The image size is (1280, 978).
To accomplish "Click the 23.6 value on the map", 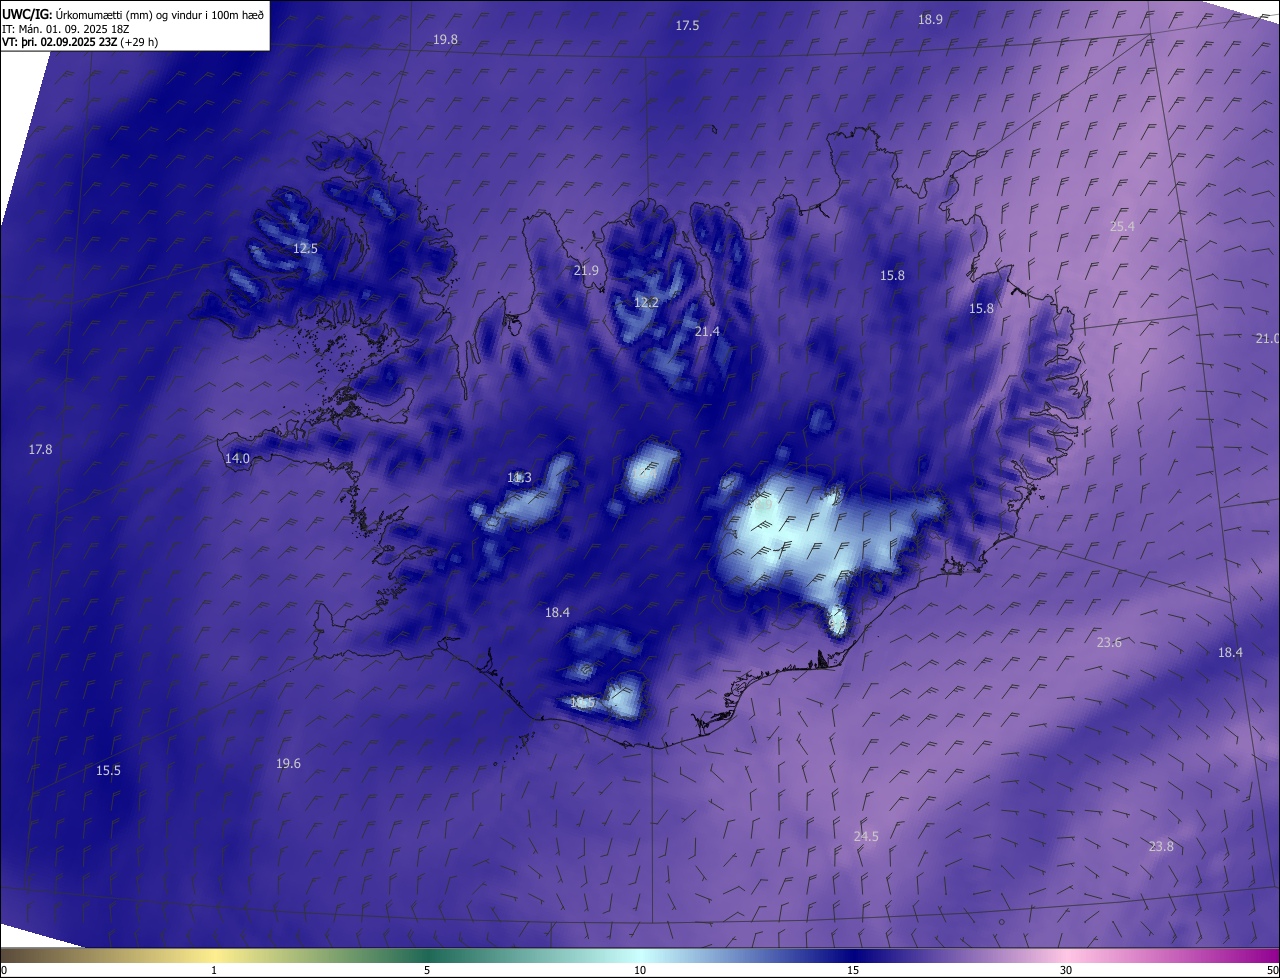I will coord(1109,643).
